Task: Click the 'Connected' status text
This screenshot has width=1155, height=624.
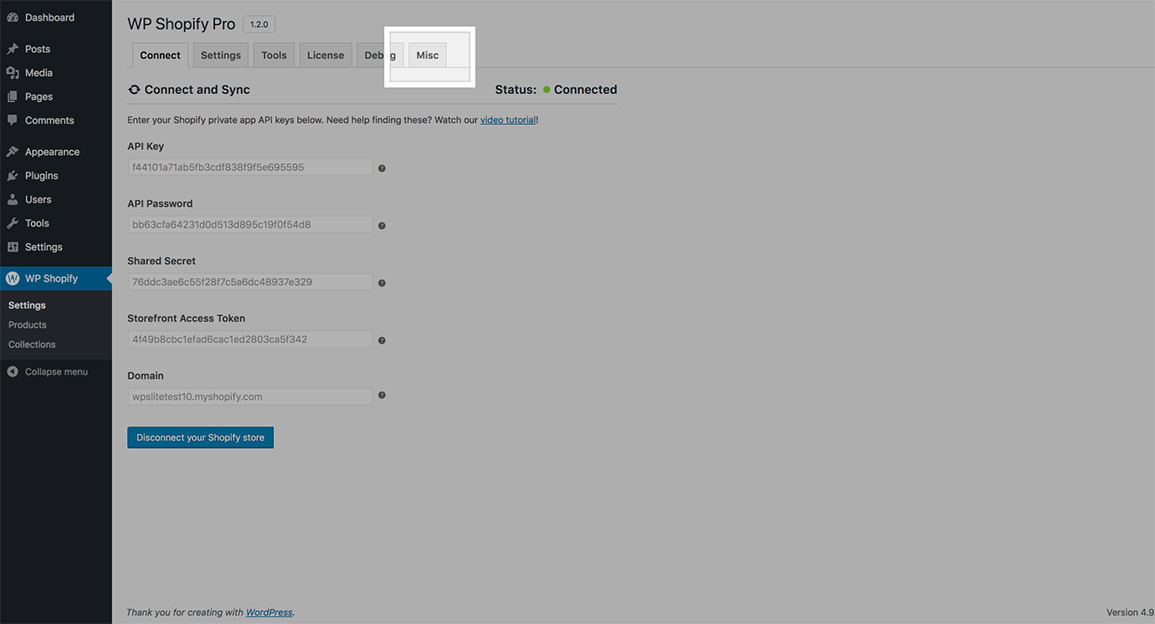Action: pyautogui.click(x=586, y=90)
